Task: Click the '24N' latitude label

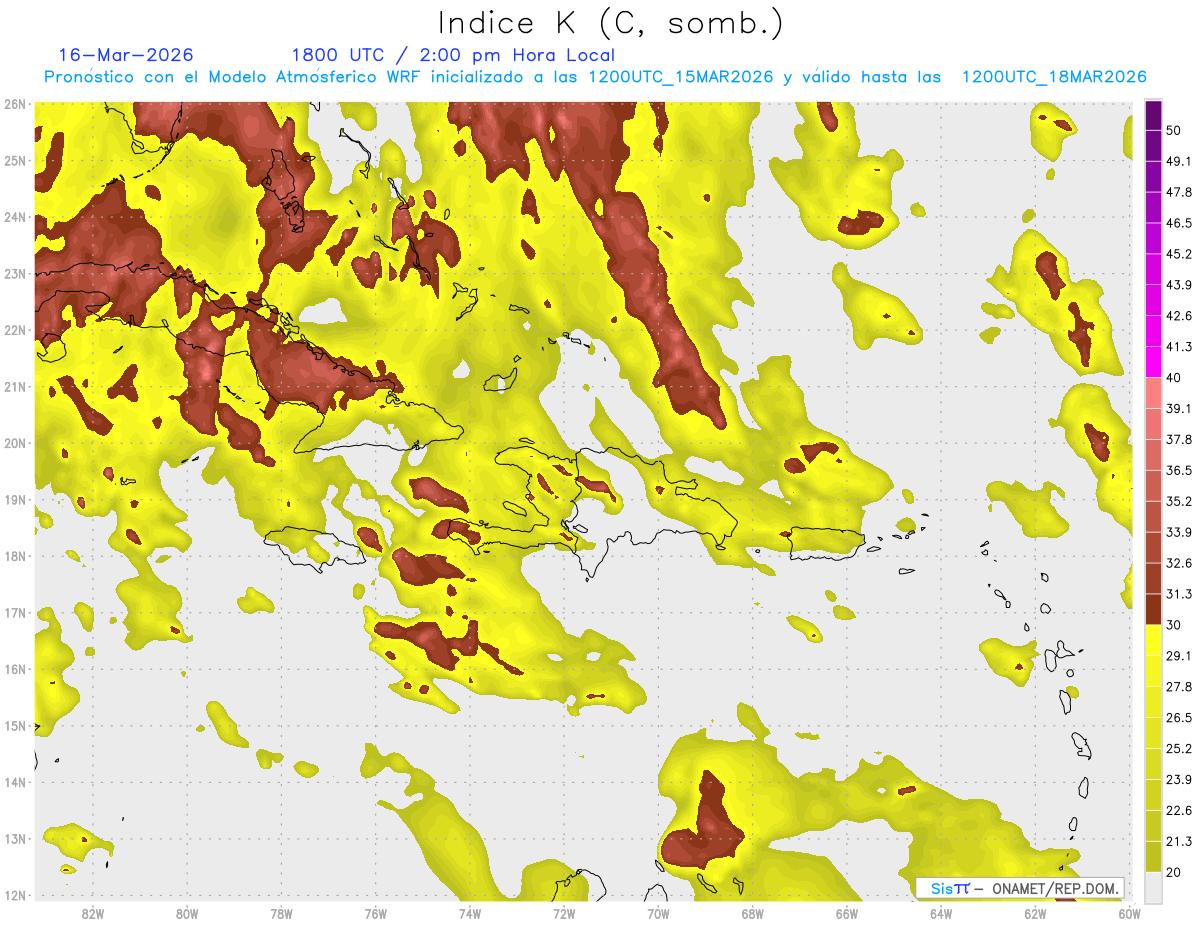Action: [x=15, y=217]
